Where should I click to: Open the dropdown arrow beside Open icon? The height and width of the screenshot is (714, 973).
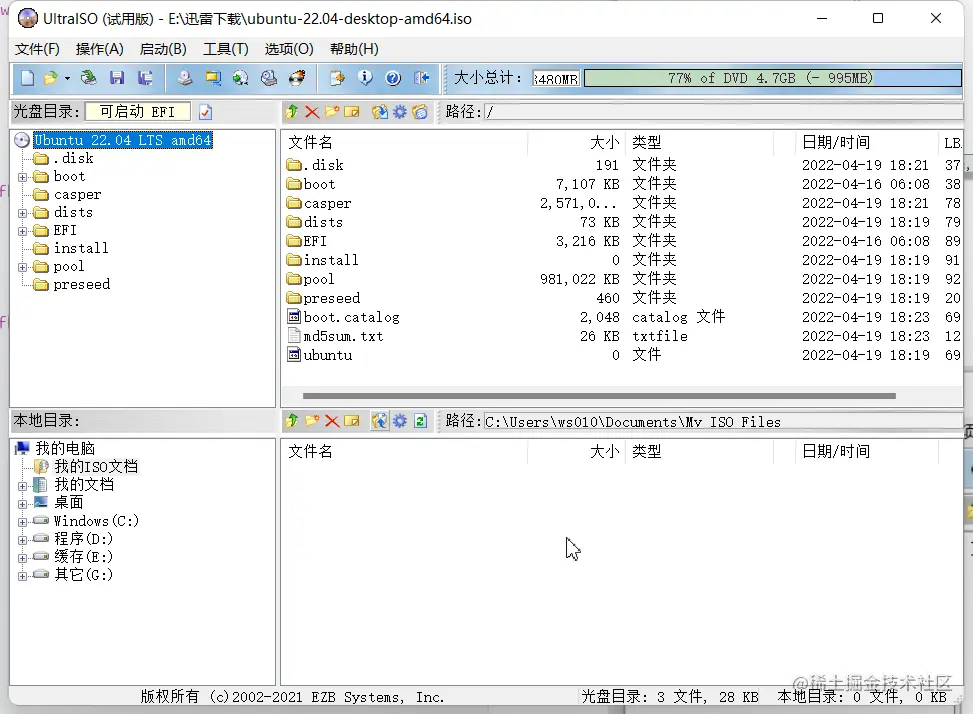67,78
